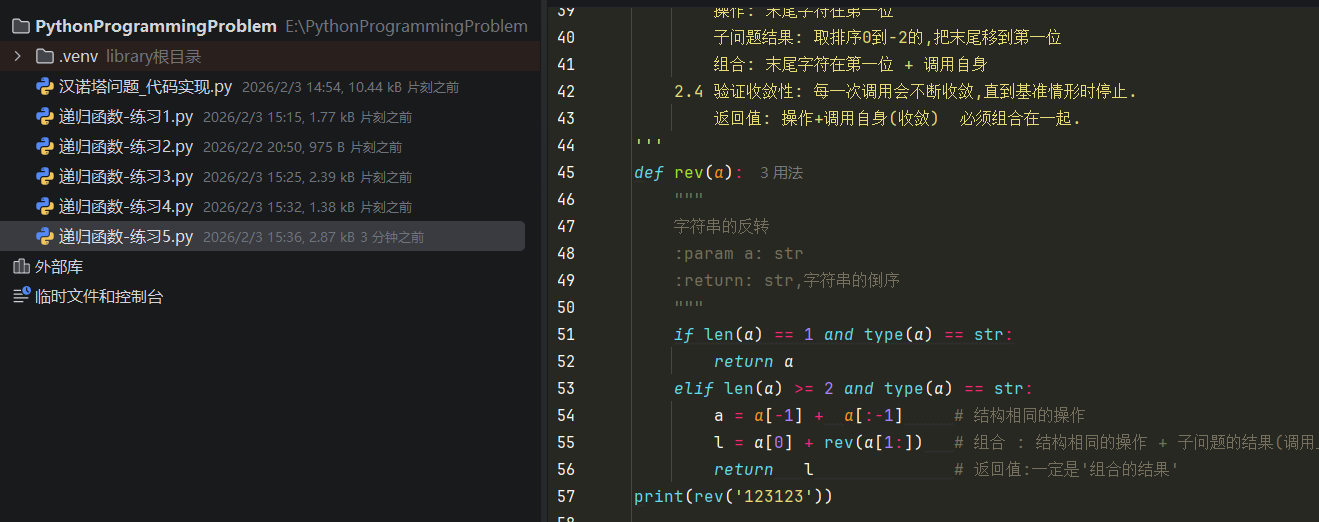Click the 'return l' statement on line 56
This screenshot has height=522, width=1319.
(763, 469)
